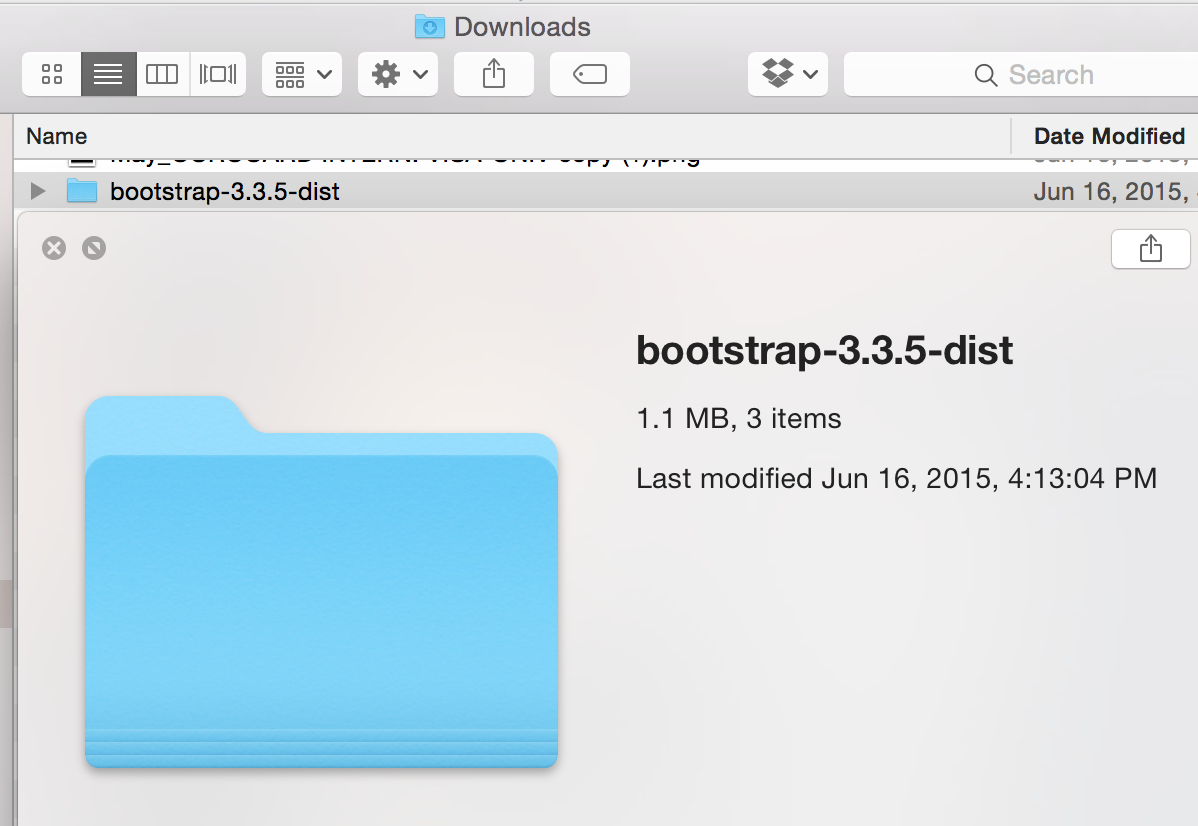Click the Downloads folder icon in title
Viewport: 1198px width, 826px height.
click(x=429, y=27)
